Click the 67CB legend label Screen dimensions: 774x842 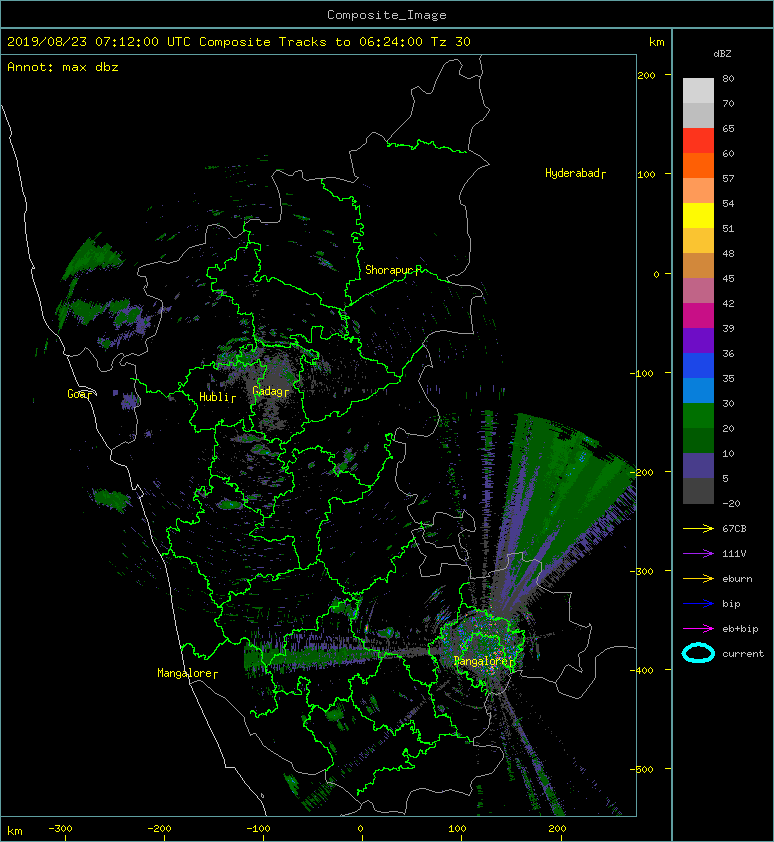tap(734, 529)
